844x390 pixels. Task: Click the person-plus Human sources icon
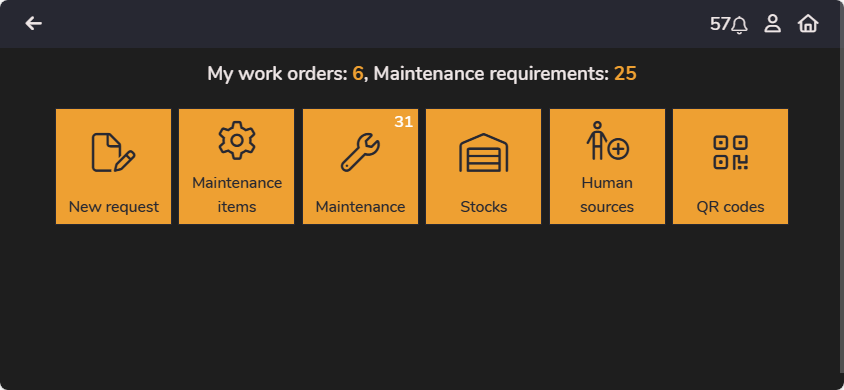tap(607, 140)
